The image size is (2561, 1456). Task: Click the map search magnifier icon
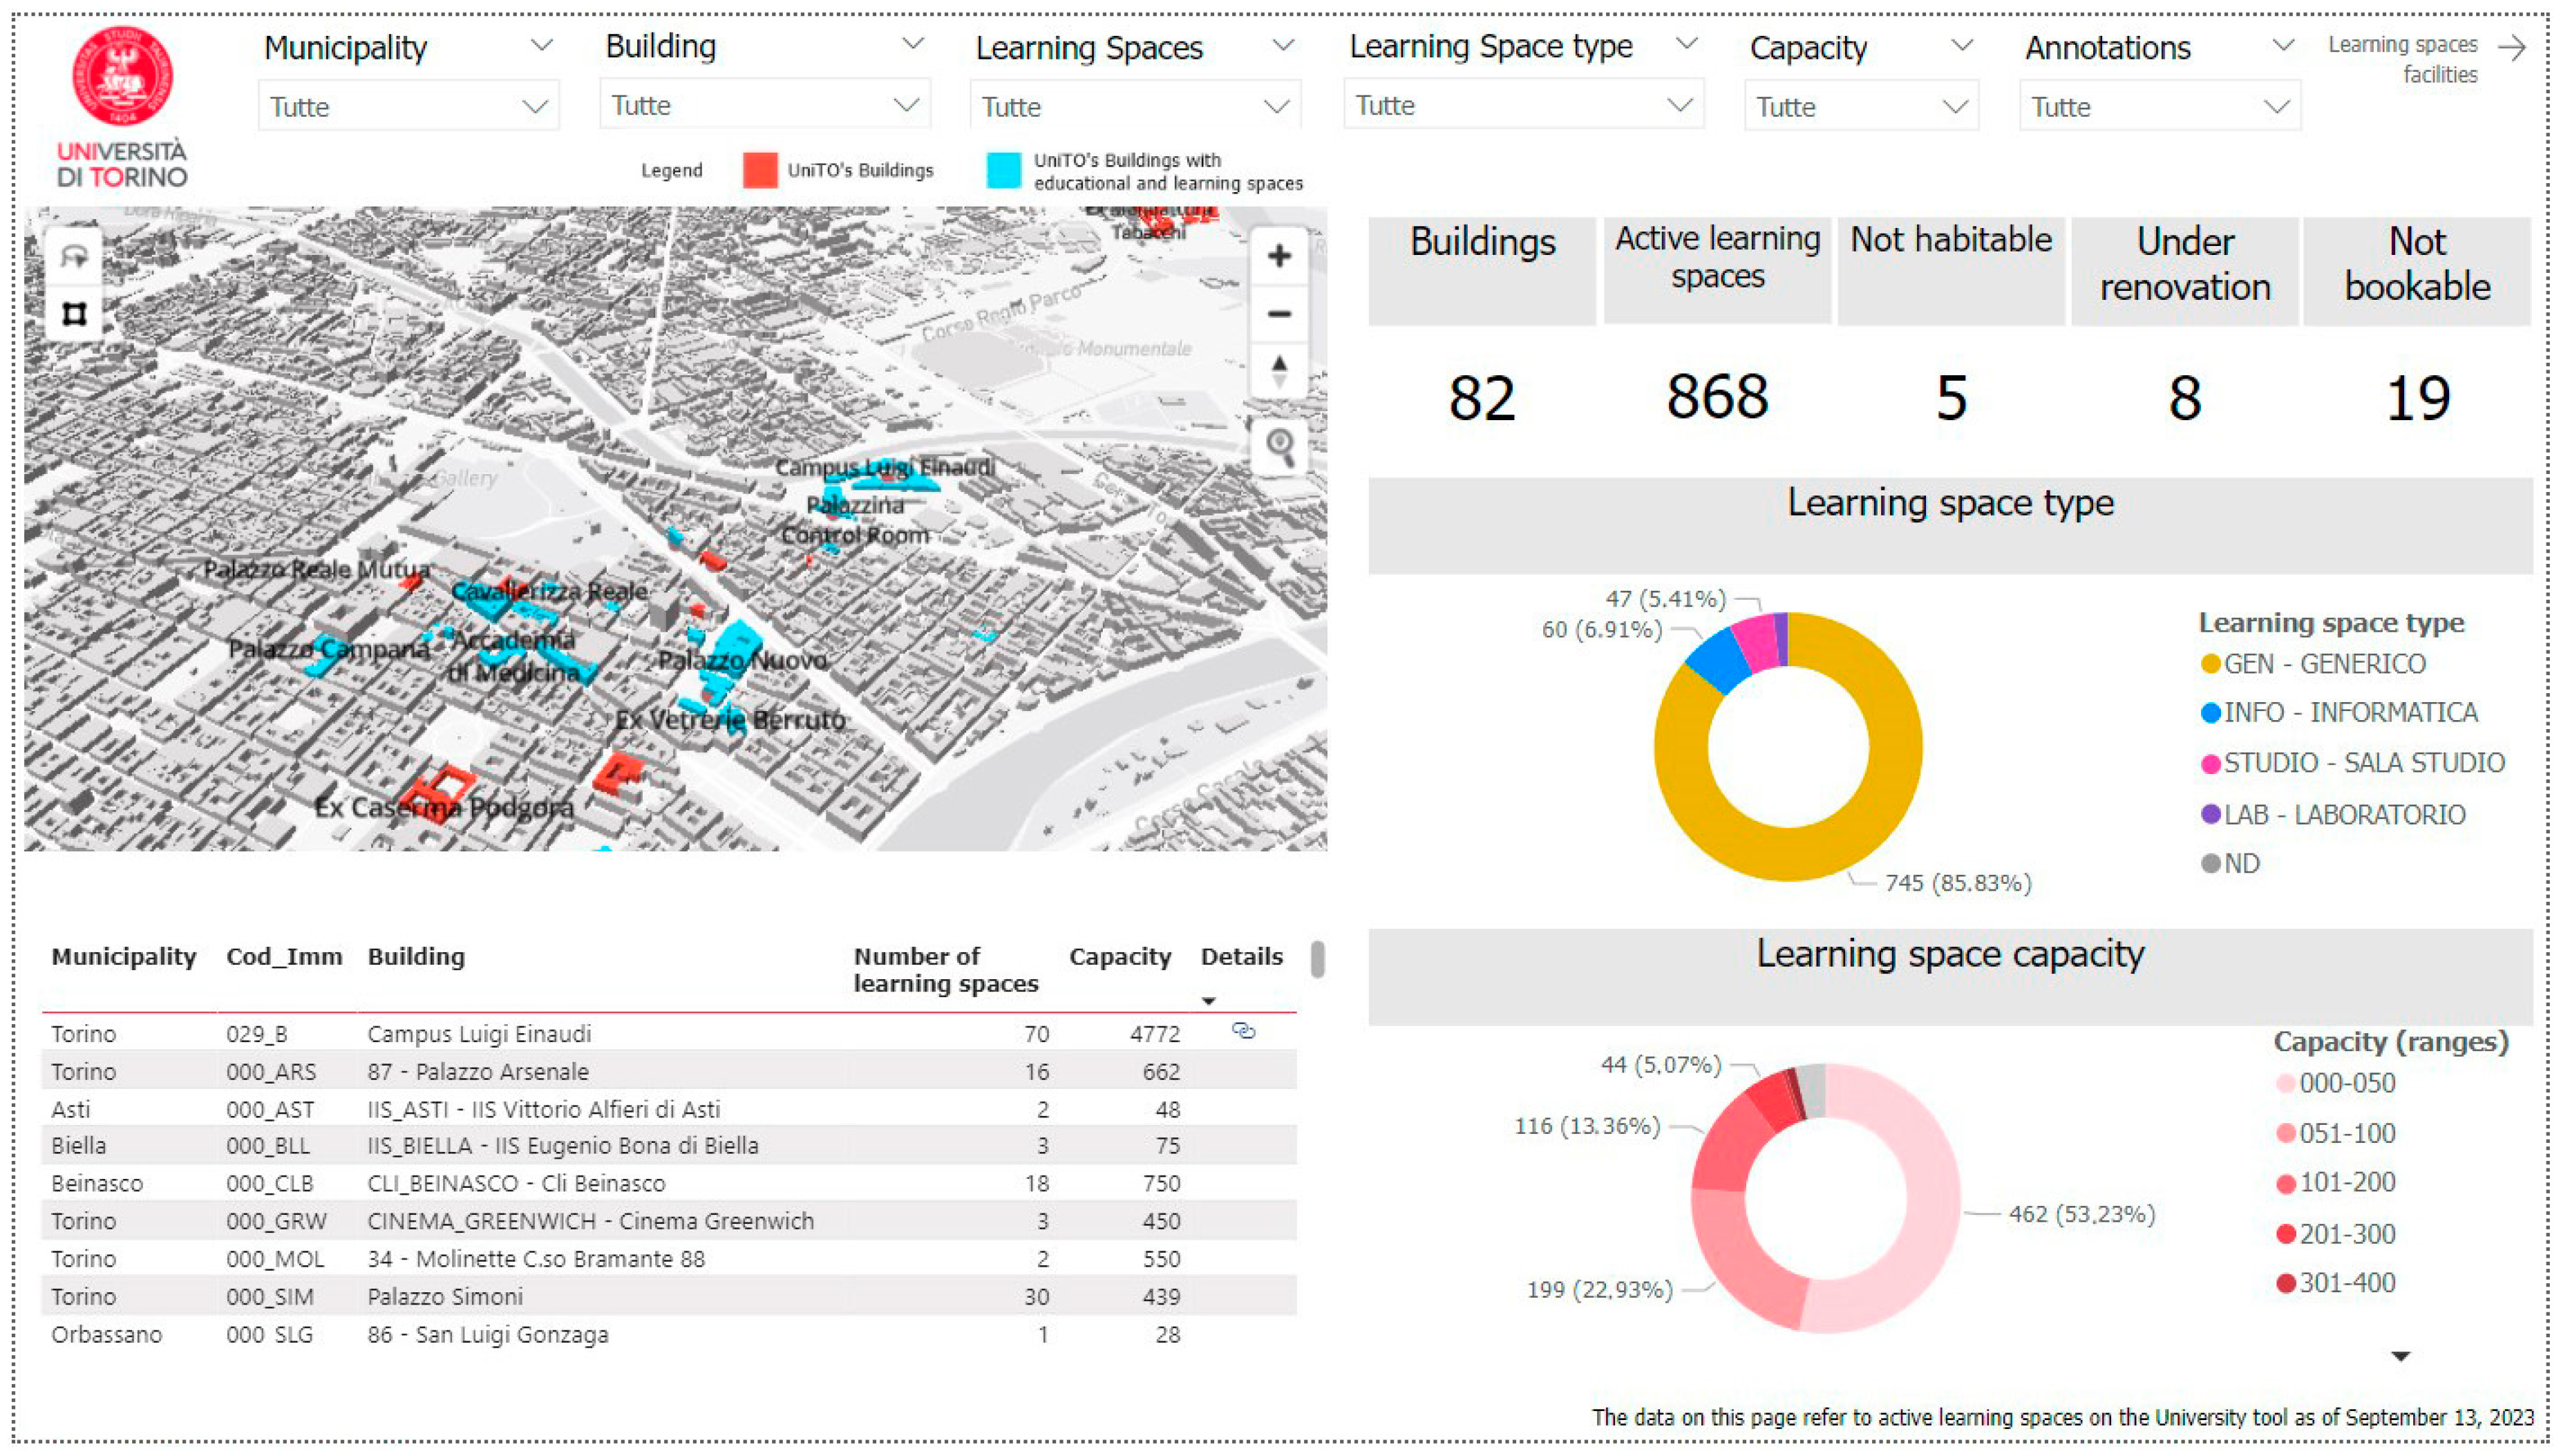click(1279, 445)
